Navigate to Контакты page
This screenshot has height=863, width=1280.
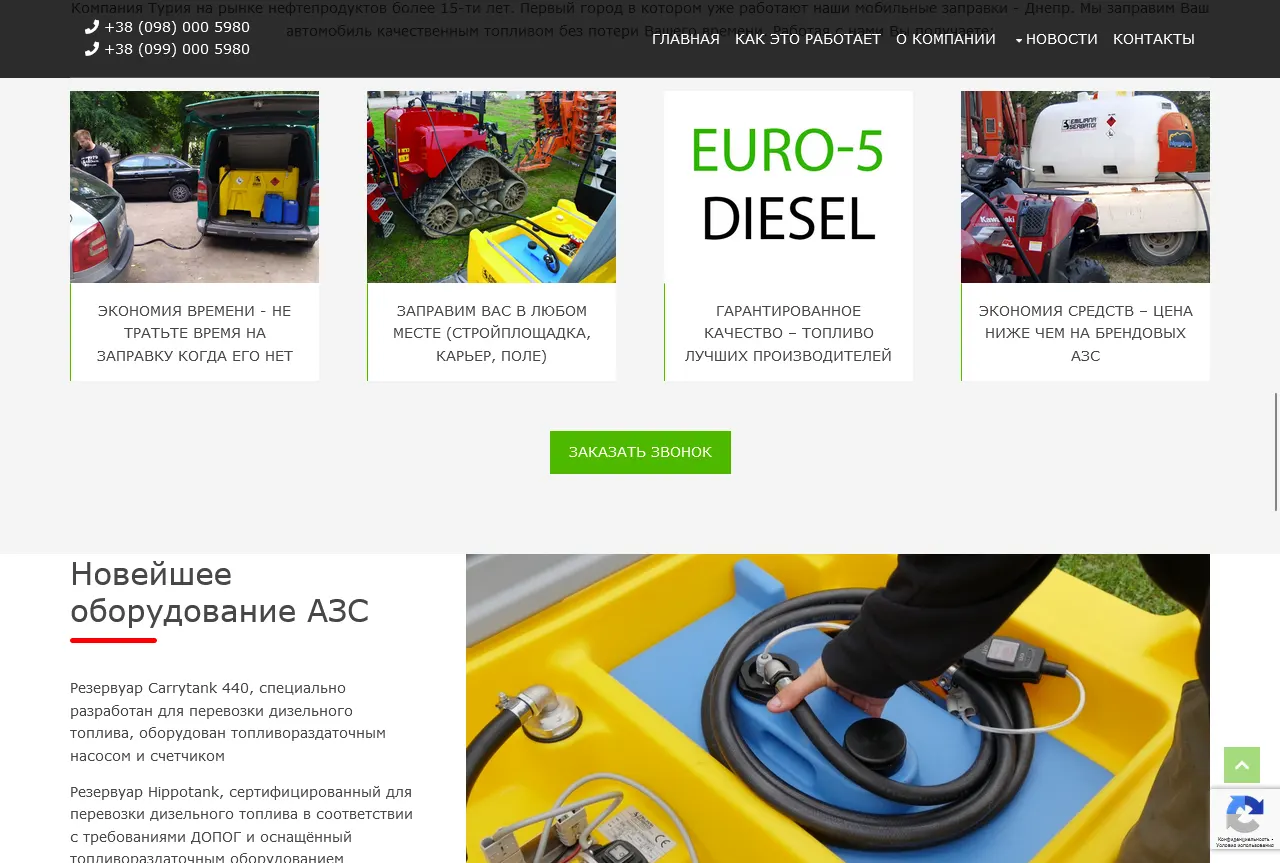pyautogui.click(x=1153, y=39)
